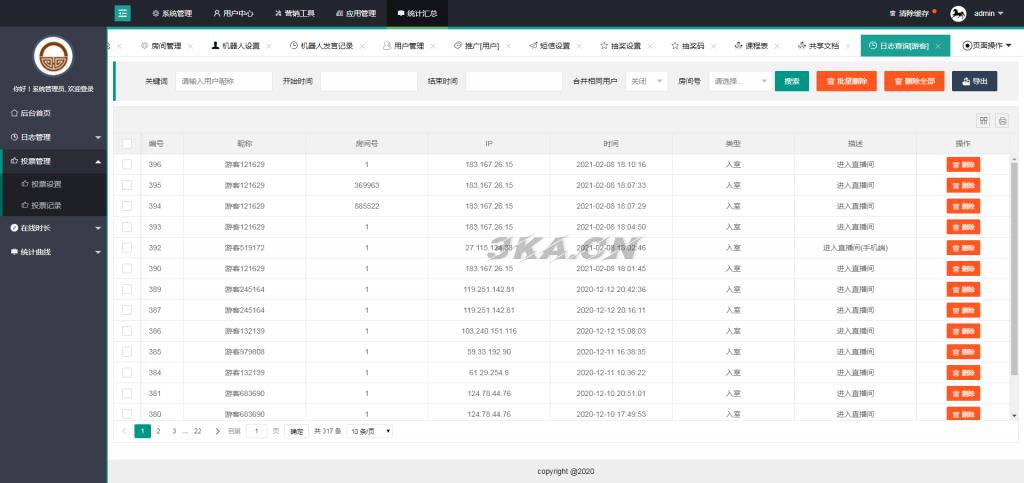This screenshot has height=483, width=1024.
Task: Click the delete button for row 396
Action: (x=963, y=164)
